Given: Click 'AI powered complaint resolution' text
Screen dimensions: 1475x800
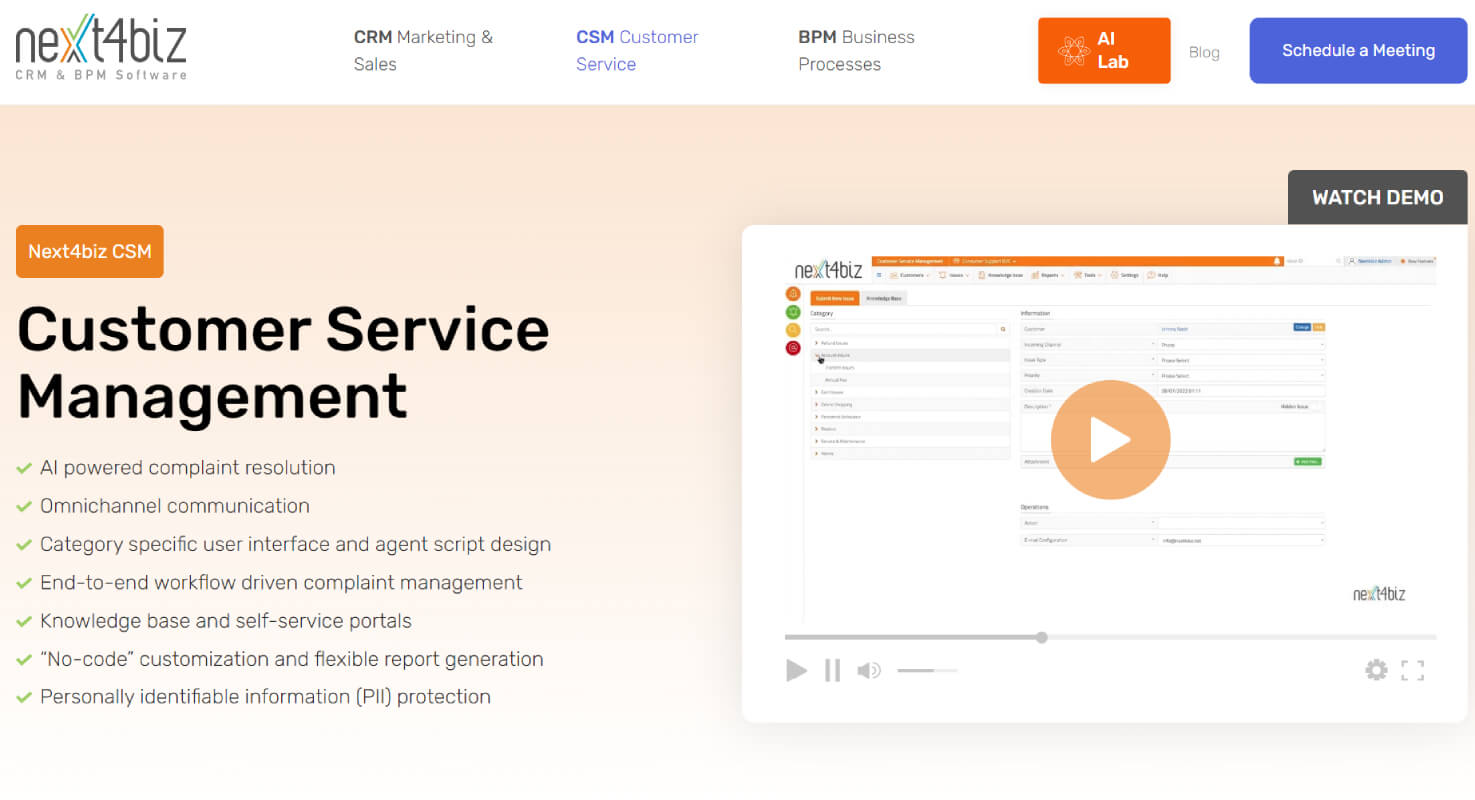Looking at the screenshot, I should [188, 467].
